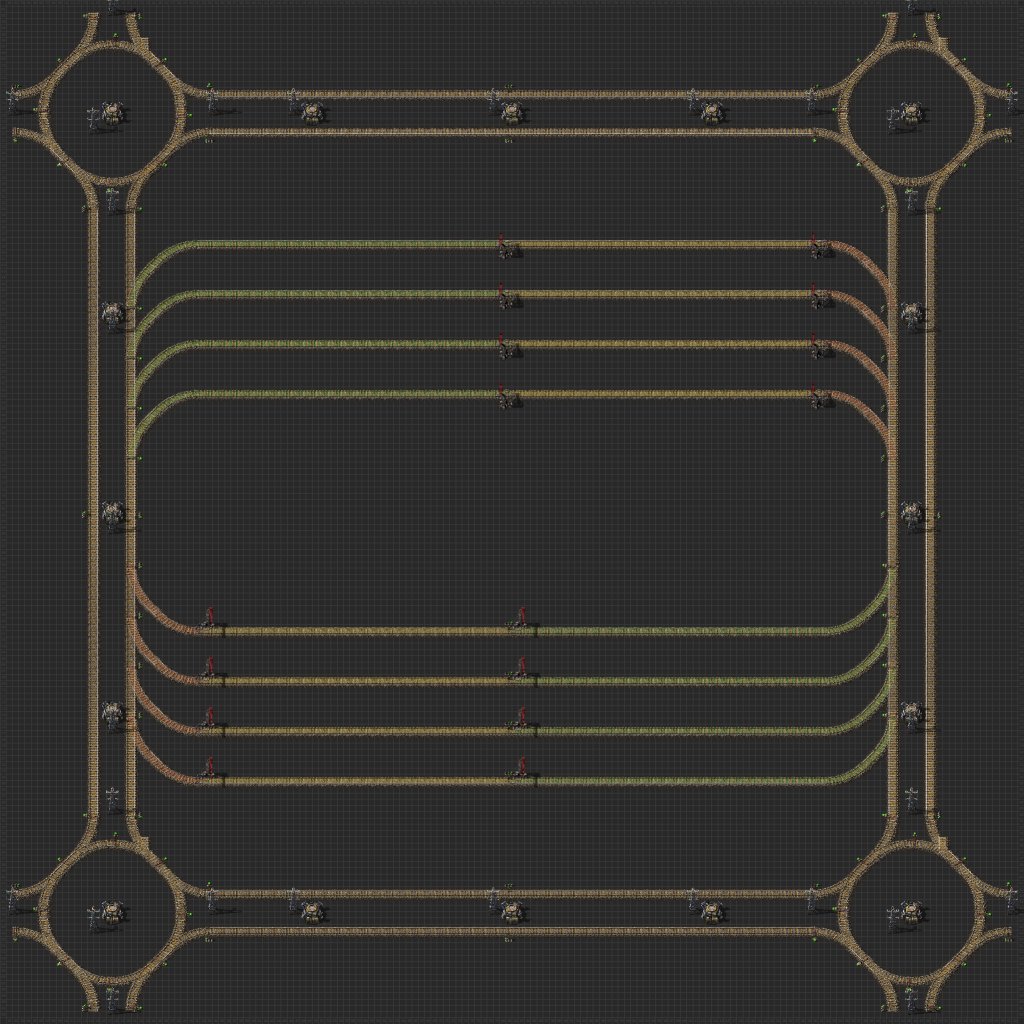Select the roboport inside the bottom-left roundabout
This screenshot has width=1024, height=1024.
113,912
